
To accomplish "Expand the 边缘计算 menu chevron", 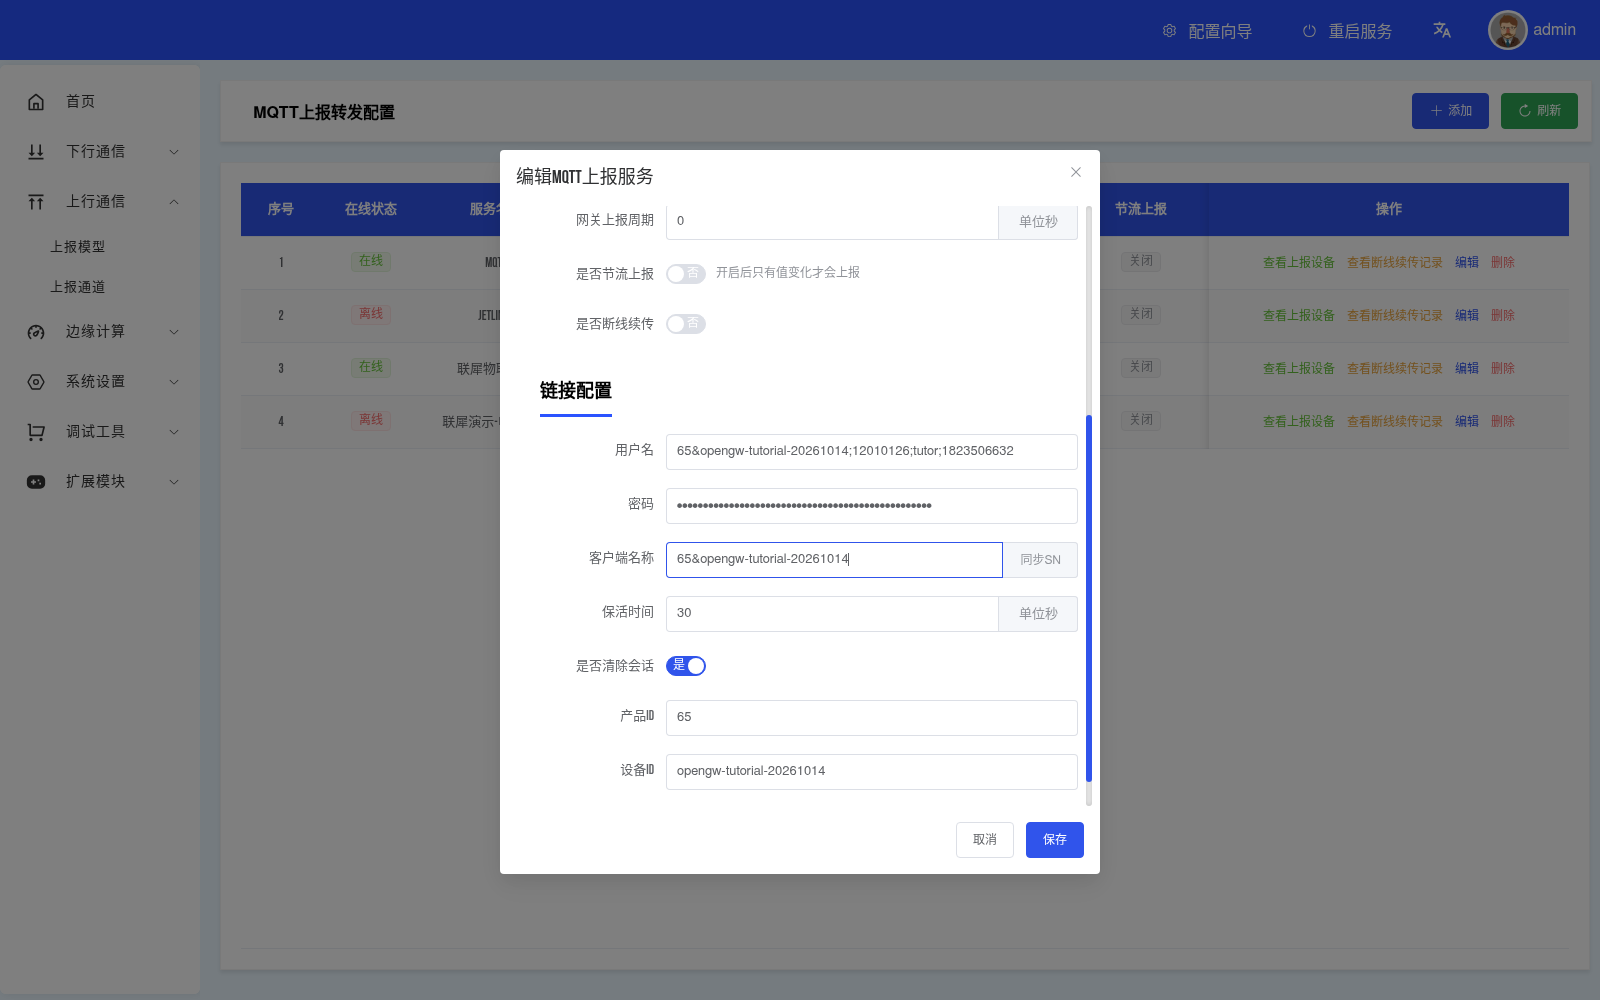I will click(x=174, y=331).
